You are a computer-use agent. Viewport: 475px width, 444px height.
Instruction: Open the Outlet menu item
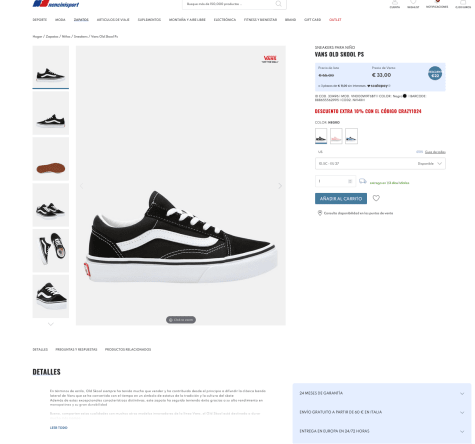pos(335,20)
